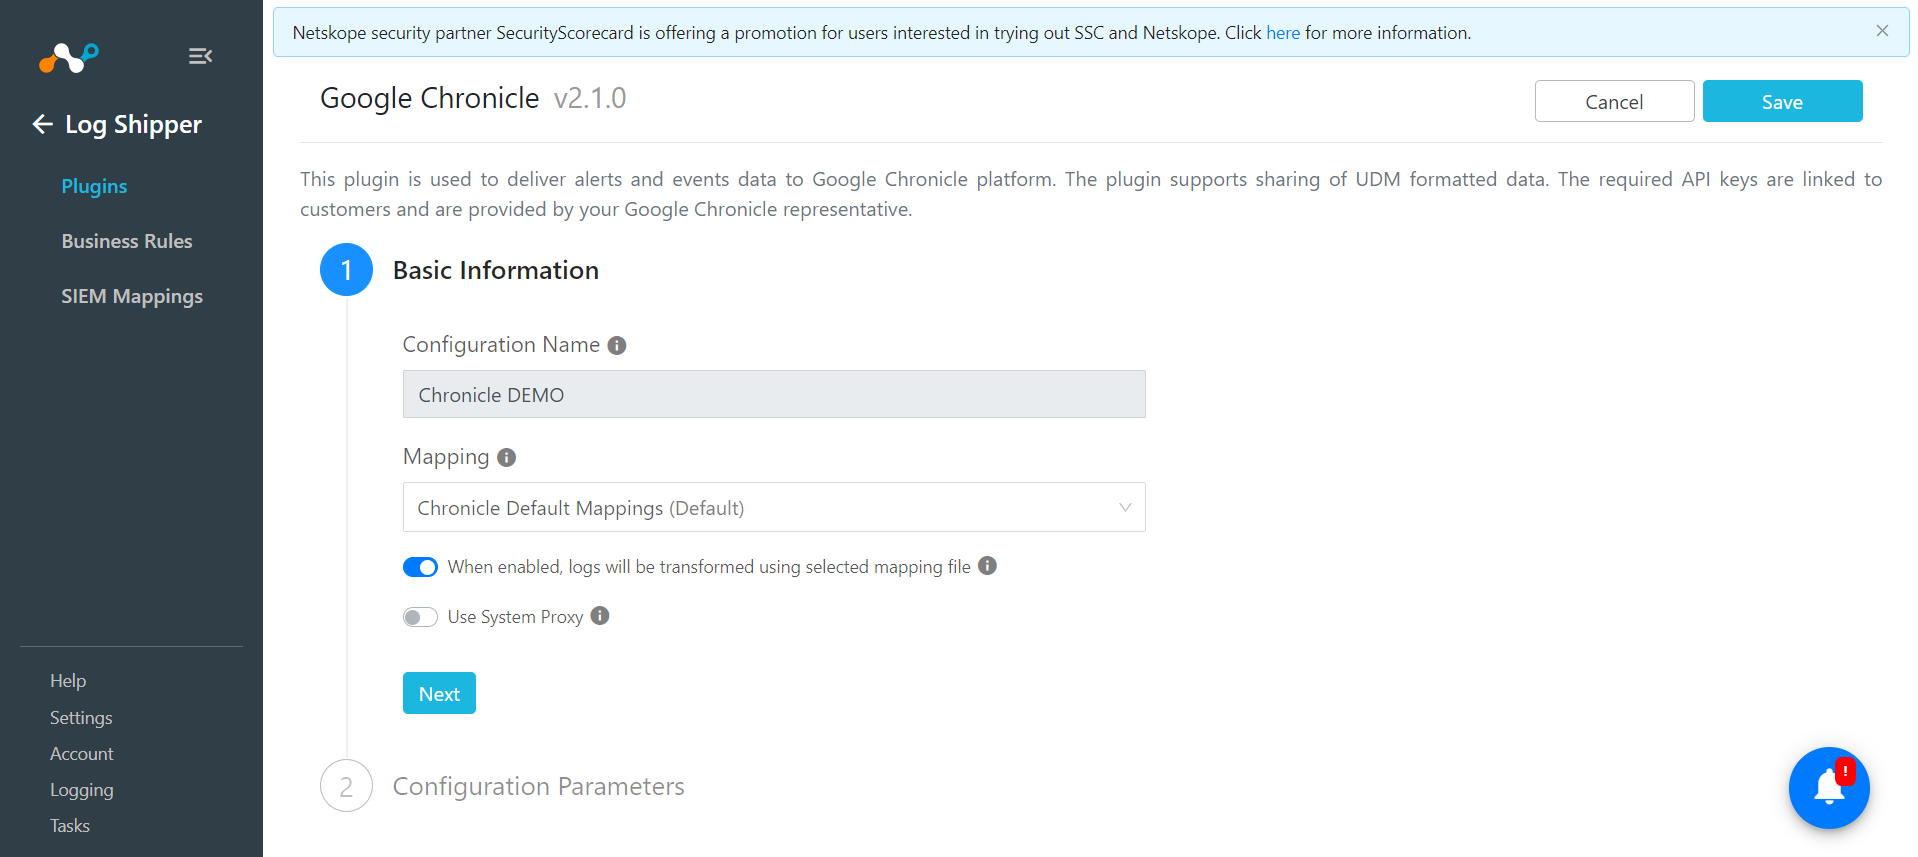Click the info icon next to Use System Proxy
This screenshot has width=1918, height=857.
pos(600,616)
